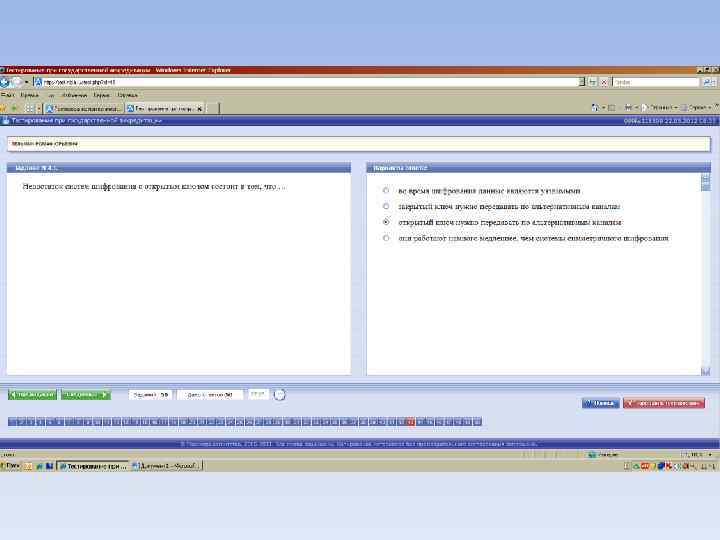Stop page loading with the red X icon
The height and width of the screenshot is (540, 720).
[604, 82]
